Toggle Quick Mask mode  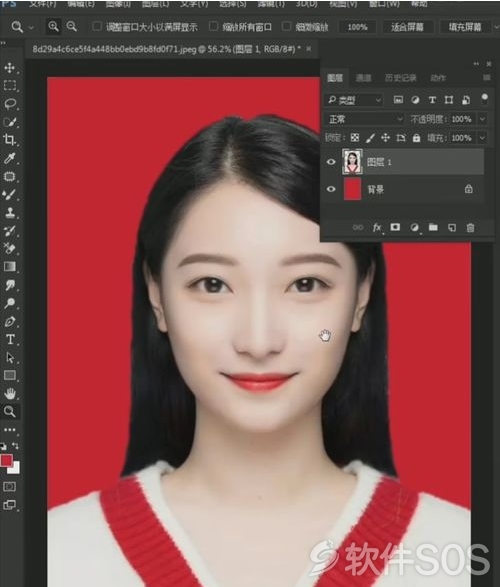[x=9, y=487]
